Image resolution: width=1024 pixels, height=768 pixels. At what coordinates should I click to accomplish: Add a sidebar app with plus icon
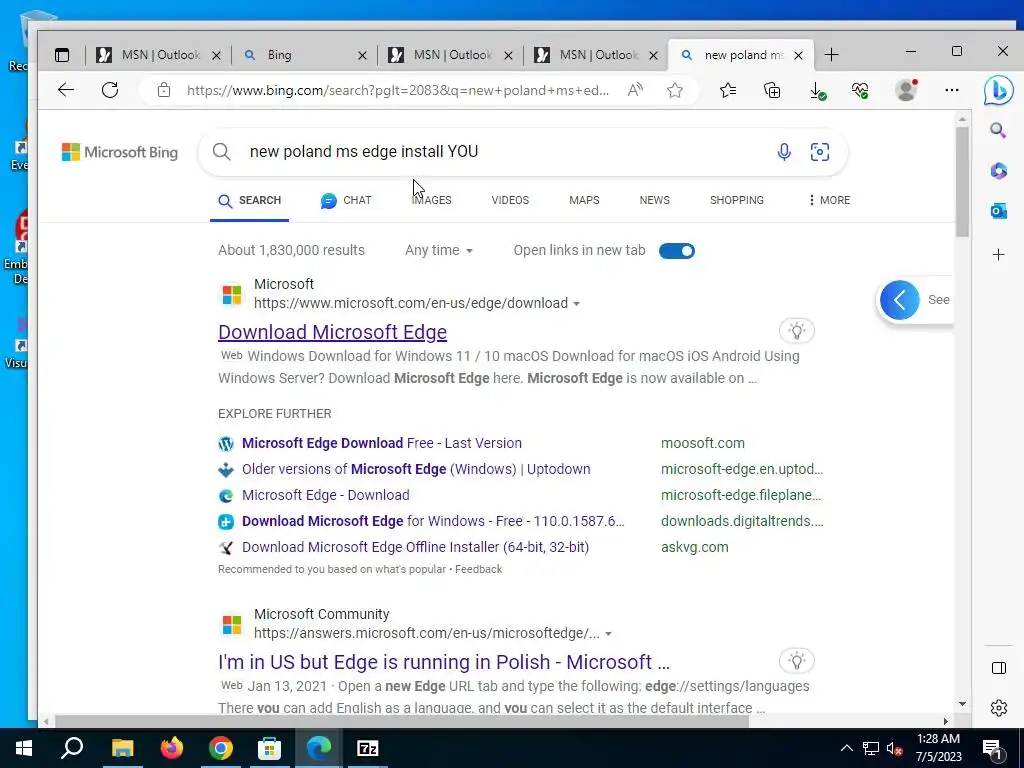(999, 255)
